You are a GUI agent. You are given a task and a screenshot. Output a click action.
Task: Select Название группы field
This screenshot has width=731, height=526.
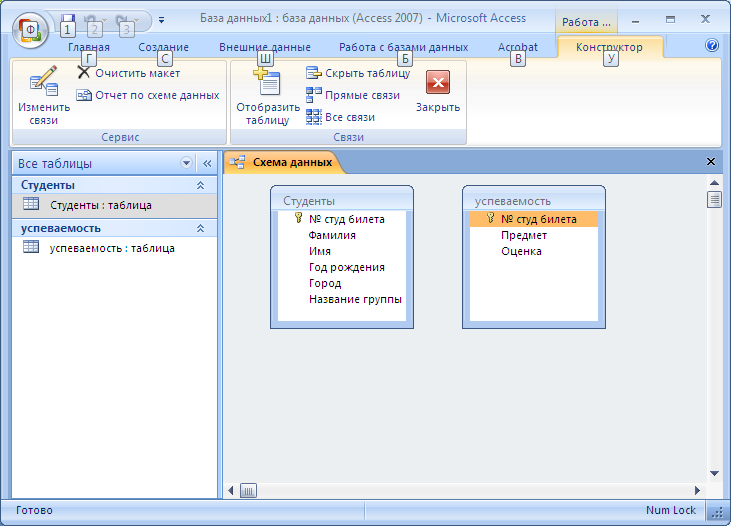(355, 299)
